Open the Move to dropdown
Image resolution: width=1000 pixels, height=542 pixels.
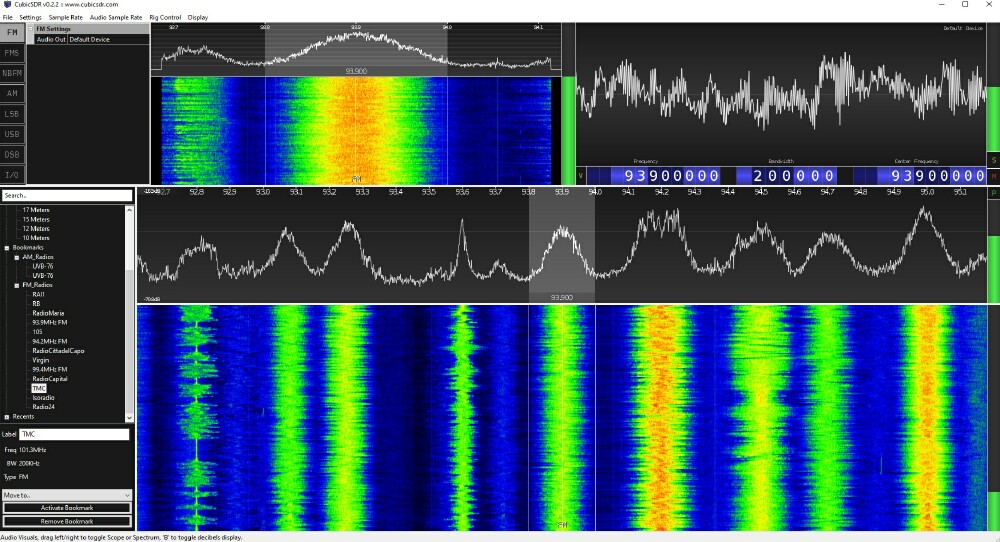click(67, 495)
